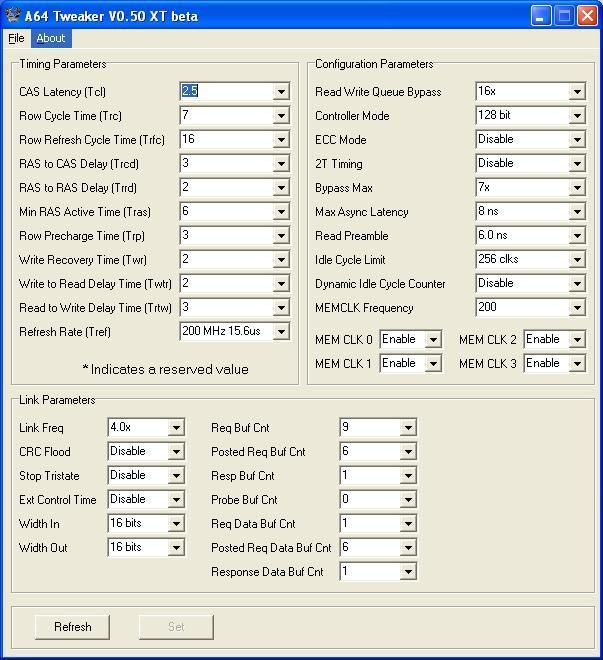This screenshot has height=660, width=603.
Task: Open the Width Out dropdown
Action: tap(176, 548)
